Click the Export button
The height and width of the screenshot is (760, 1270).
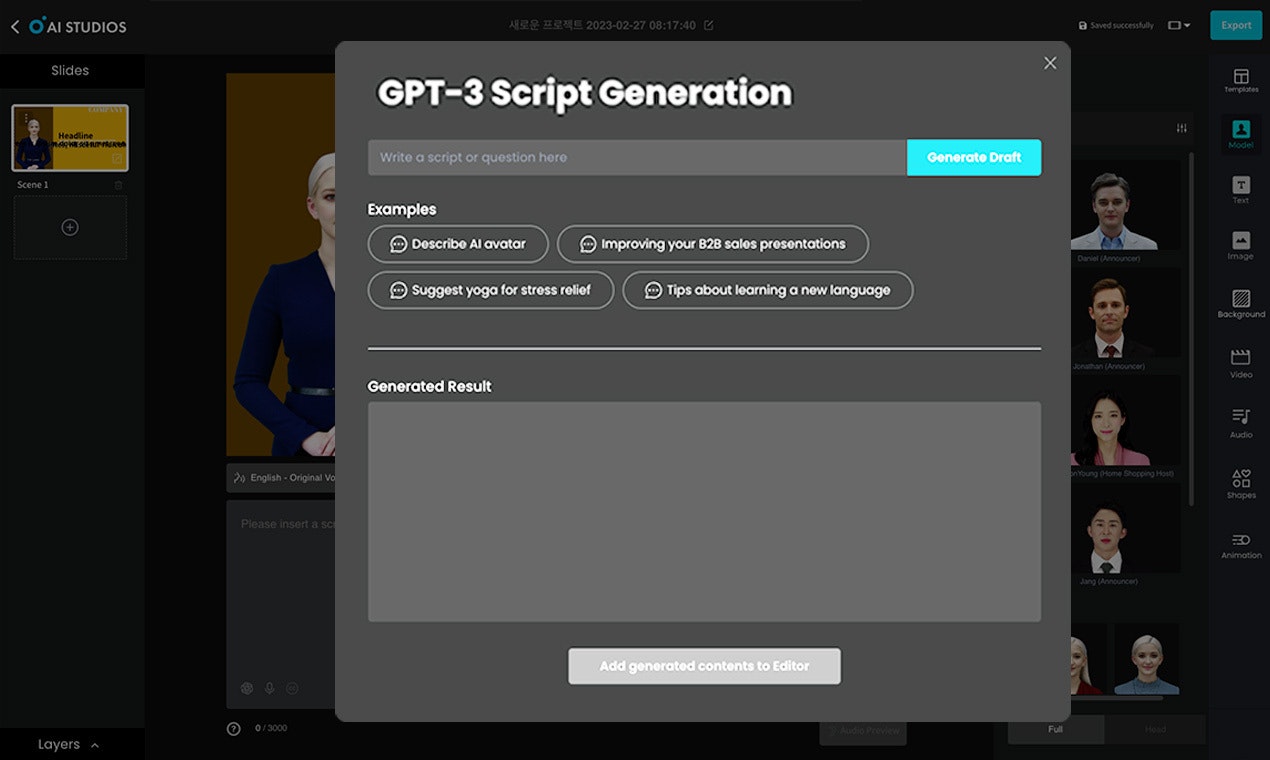tap(1236, 25)
